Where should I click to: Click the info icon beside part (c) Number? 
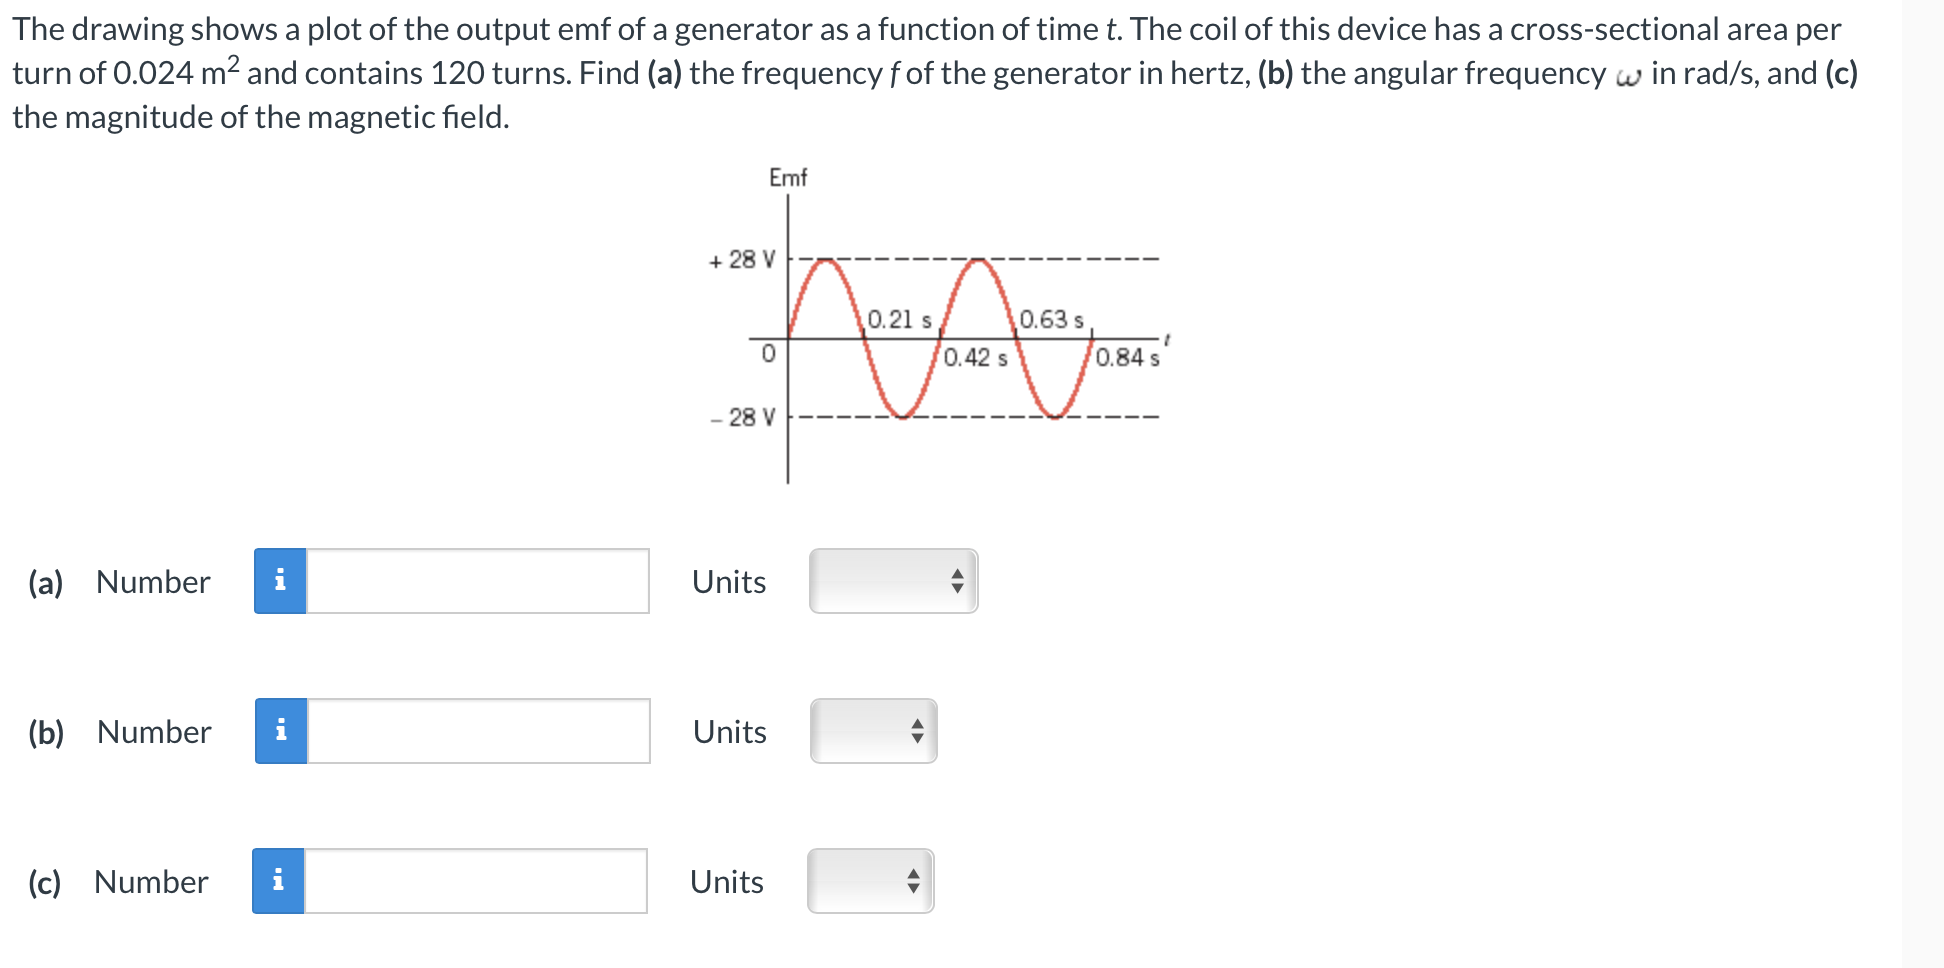tap(281, 881)
